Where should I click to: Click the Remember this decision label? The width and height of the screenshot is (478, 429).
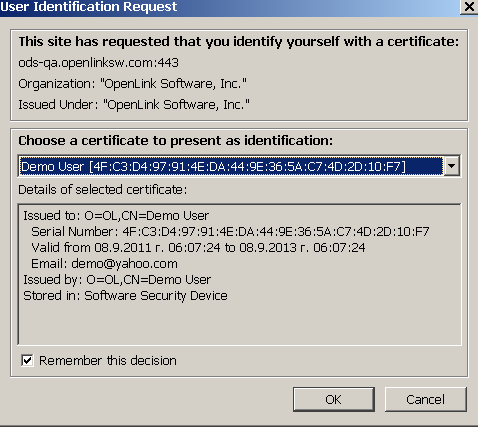[108, 360]
